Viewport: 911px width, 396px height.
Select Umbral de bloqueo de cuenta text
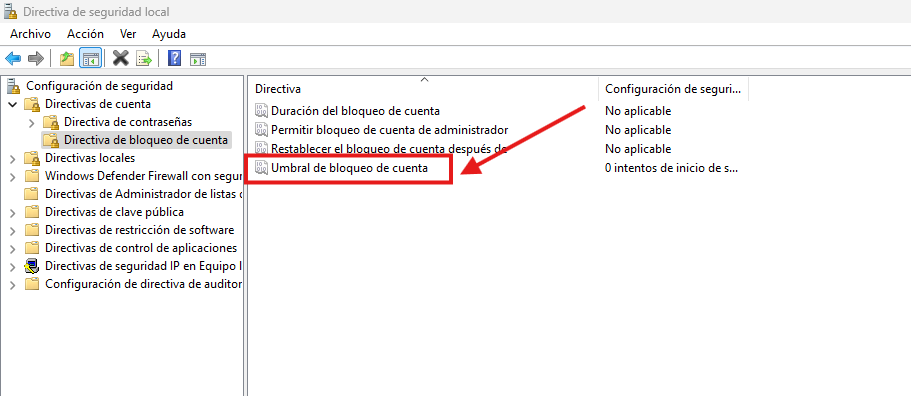[349, 168]
